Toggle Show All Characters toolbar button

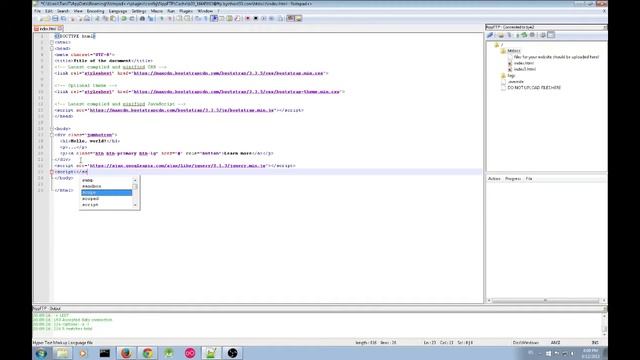(206, 18)
